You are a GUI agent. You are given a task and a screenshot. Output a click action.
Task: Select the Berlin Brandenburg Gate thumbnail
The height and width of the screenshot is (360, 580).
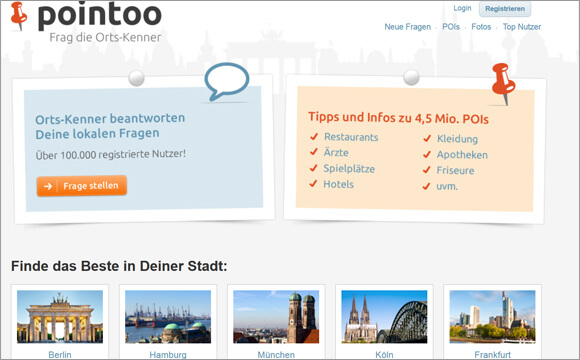click(60, 317)
